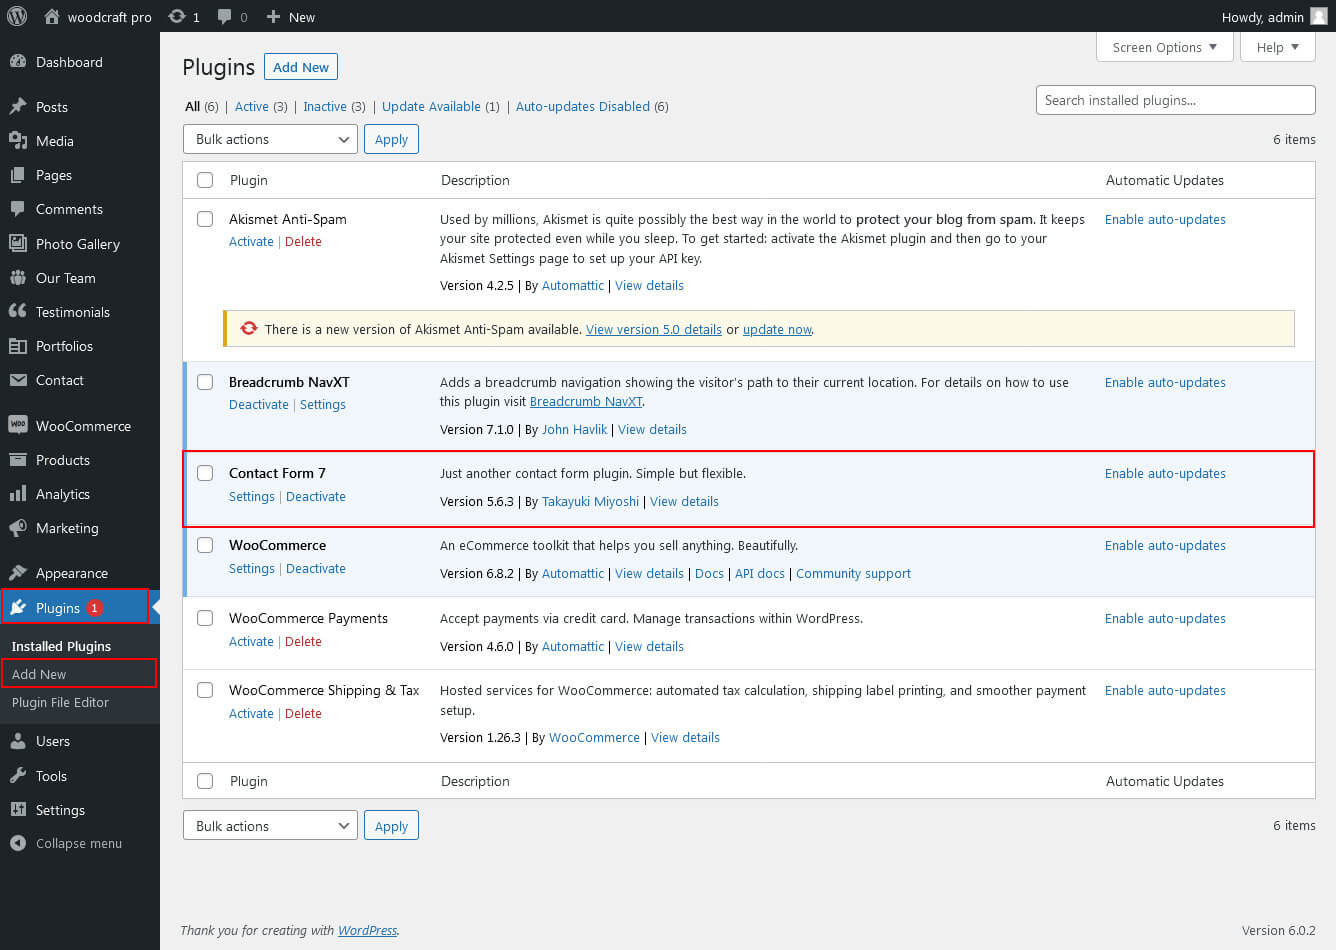Click the Products icon in sidebar
Screen dimensions: 1336x950
(18, 460)
